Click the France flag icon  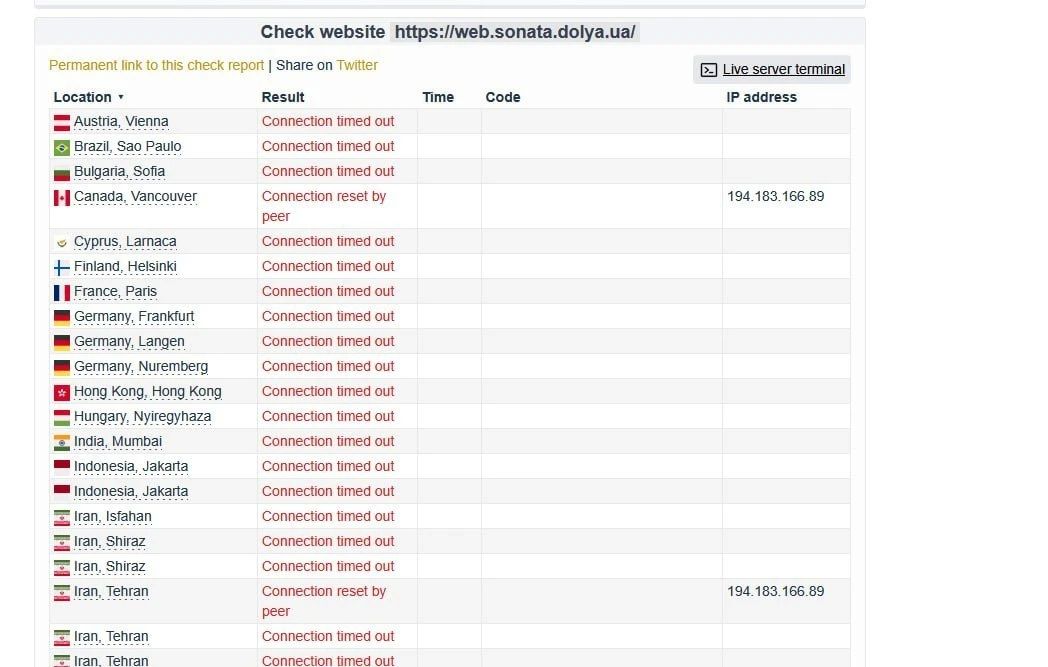[x=61, y=293]
